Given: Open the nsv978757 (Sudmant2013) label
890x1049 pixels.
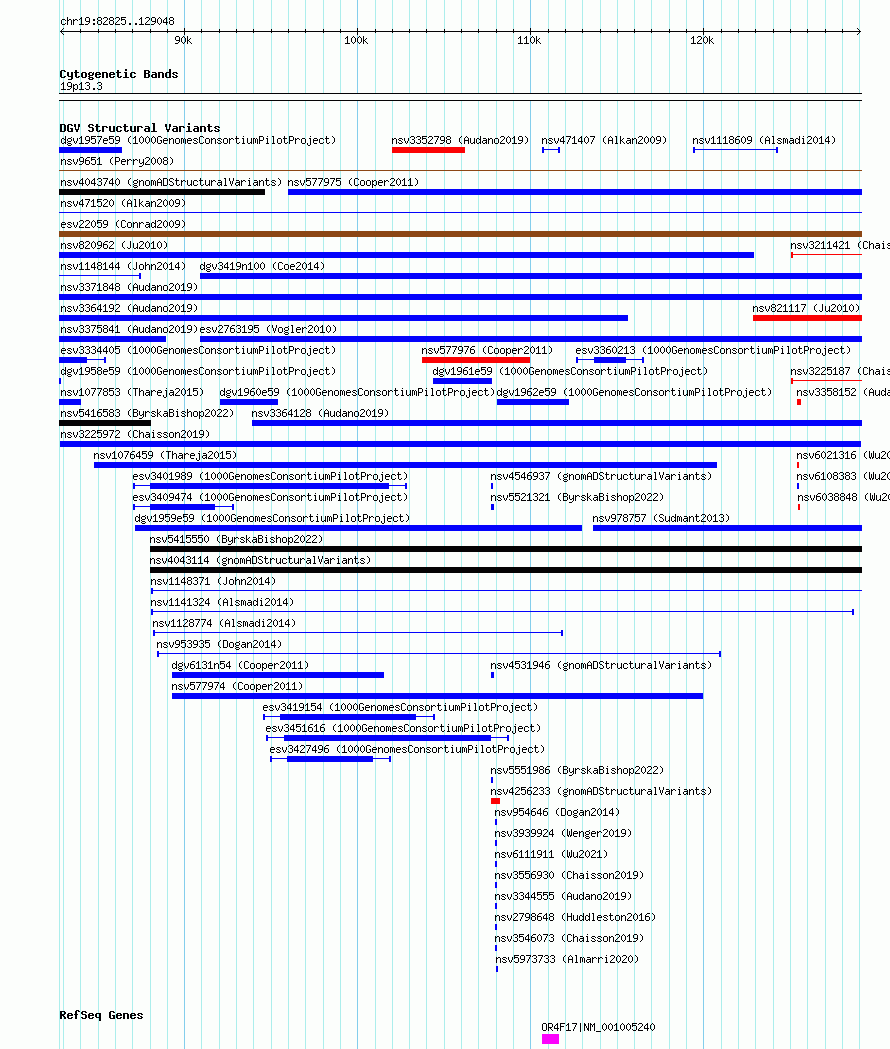Looking at the screenshot, I should [661, 518].
